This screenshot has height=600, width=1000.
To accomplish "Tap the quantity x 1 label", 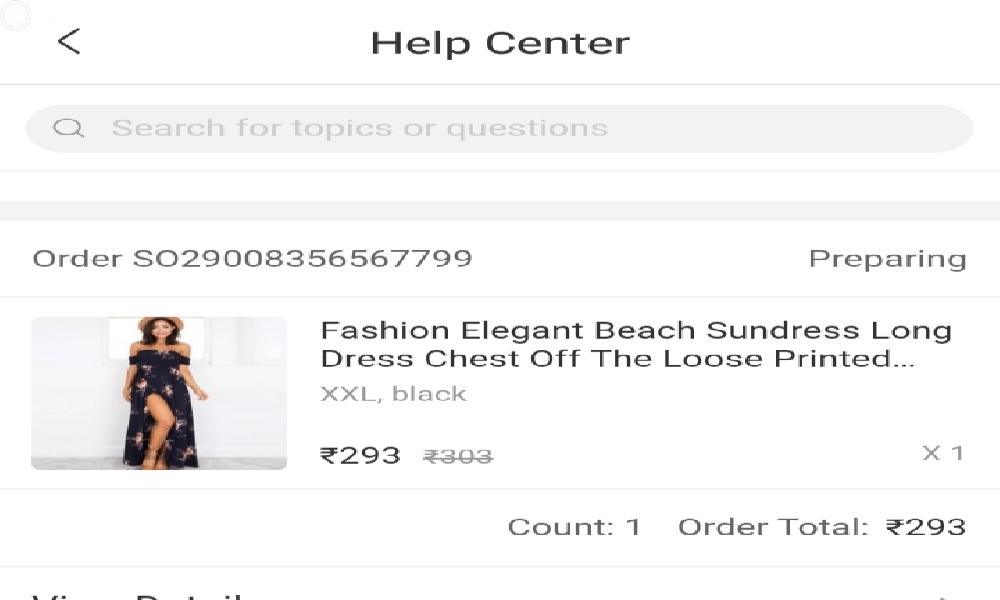I will point(942,453).
